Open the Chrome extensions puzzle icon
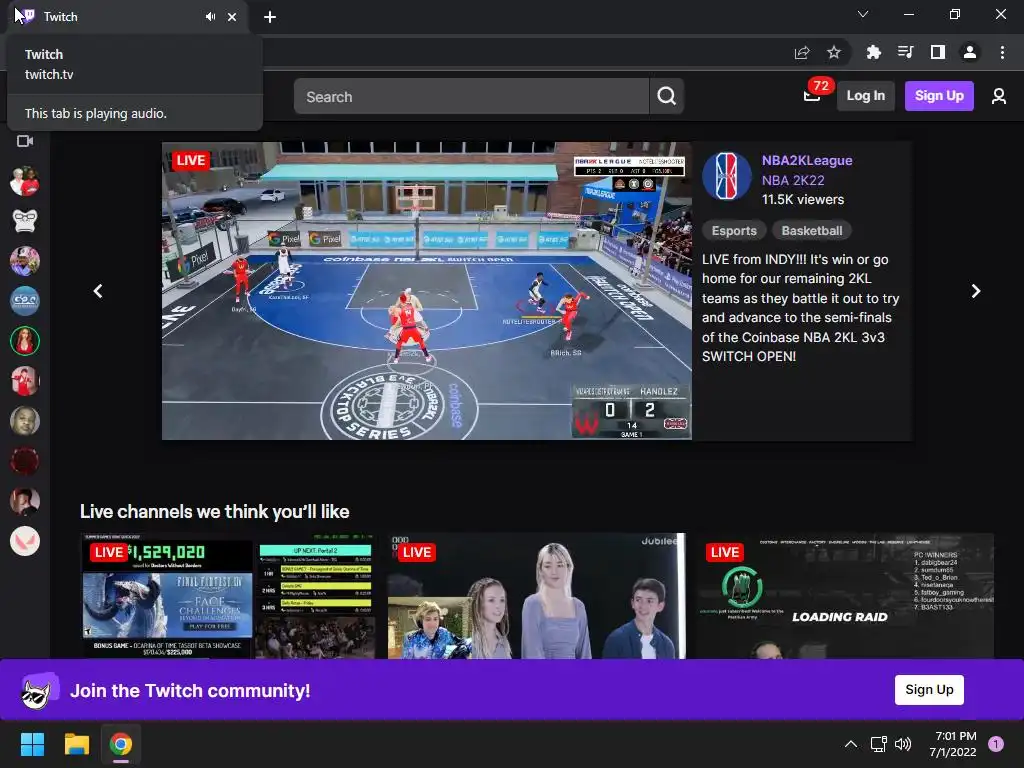Viewport: 1024px width, 768px height. pos(873,52)
